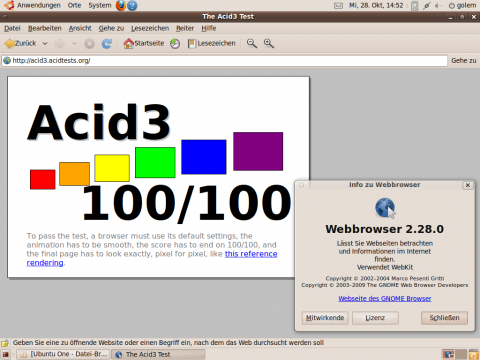Open the back history dropdown arrow
This screenshot has width=480, height=360.
pyautogui.click(x=45, y=43)
